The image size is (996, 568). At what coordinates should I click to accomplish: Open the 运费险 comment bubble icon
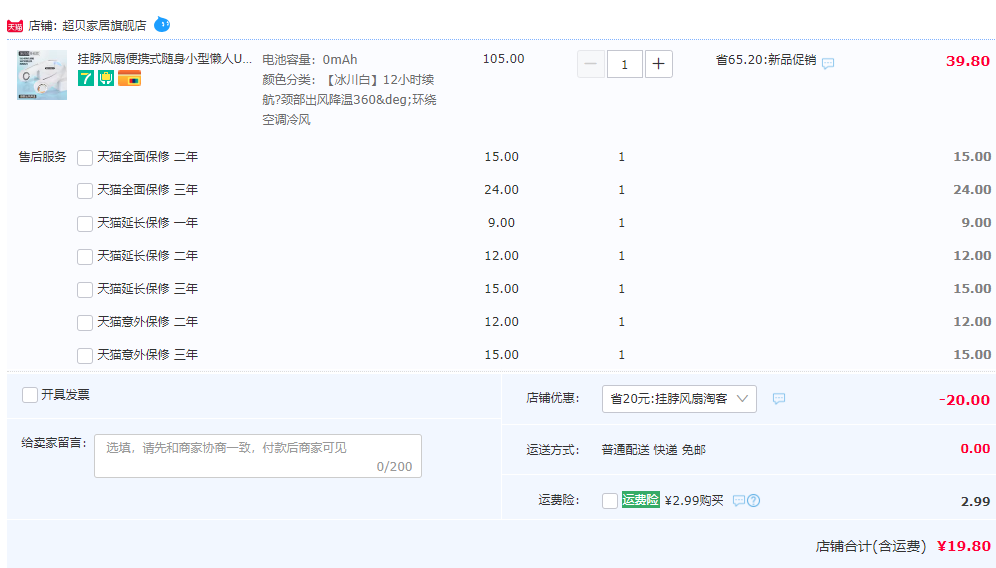pos(738,501)
